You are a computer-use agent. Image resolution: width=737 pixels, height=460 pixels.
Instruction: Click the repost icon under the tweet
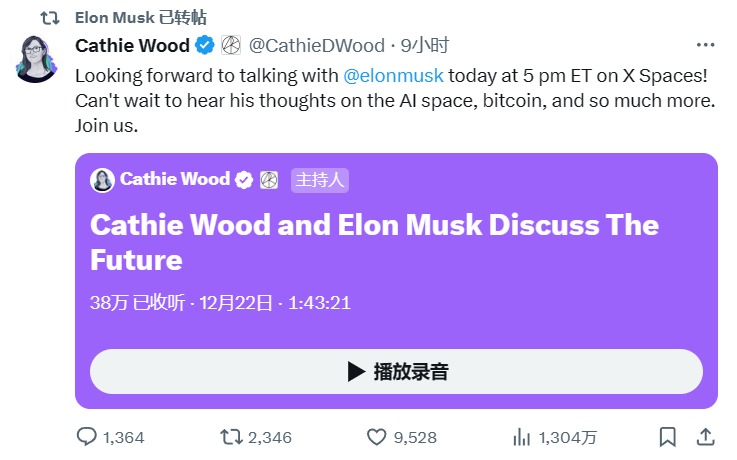(231, 437)
